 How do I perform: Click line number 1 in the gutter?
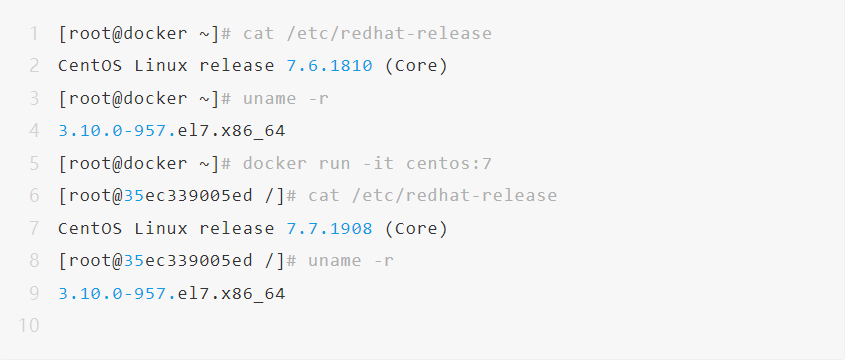[x=34, y=34]
